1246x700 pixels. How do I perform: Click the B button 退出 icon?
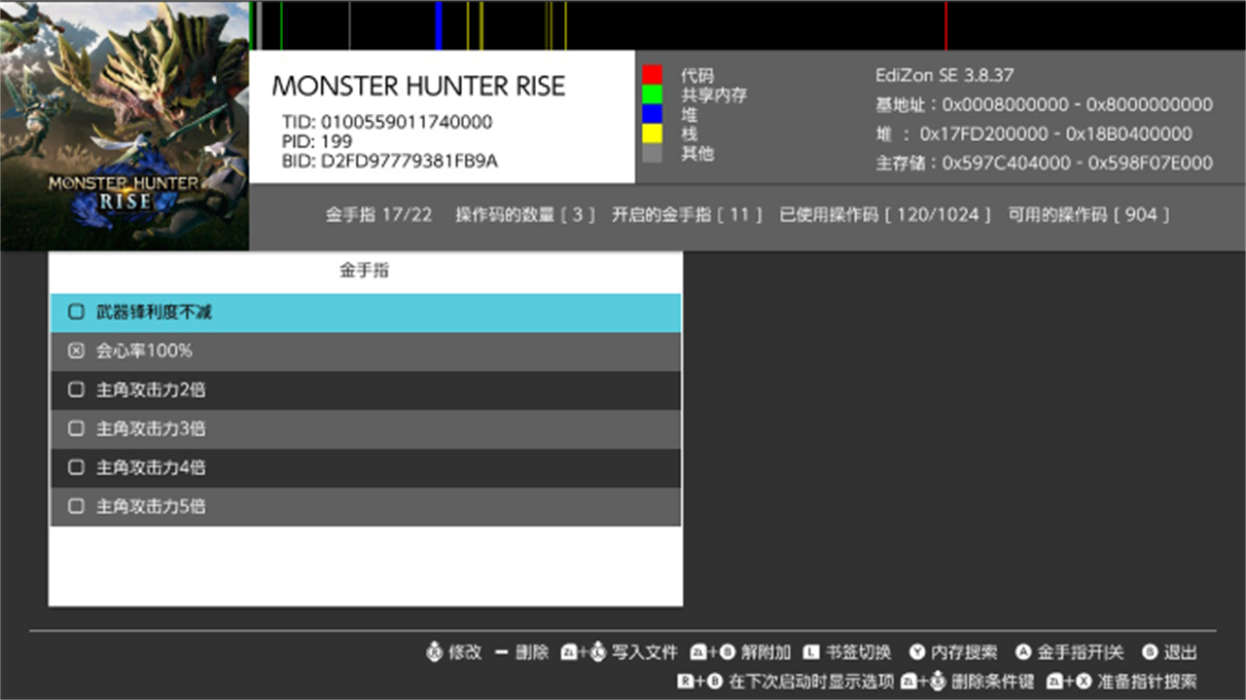pos(1149,653)
